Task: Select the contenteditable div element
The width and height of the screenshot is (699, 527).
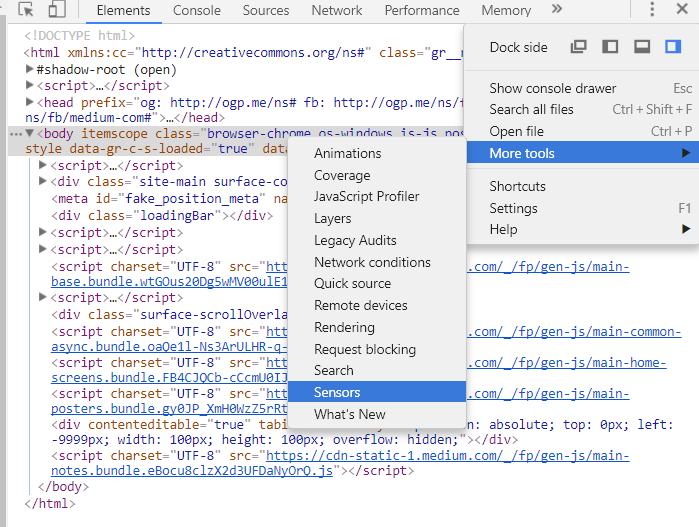Action: (362, 432)
